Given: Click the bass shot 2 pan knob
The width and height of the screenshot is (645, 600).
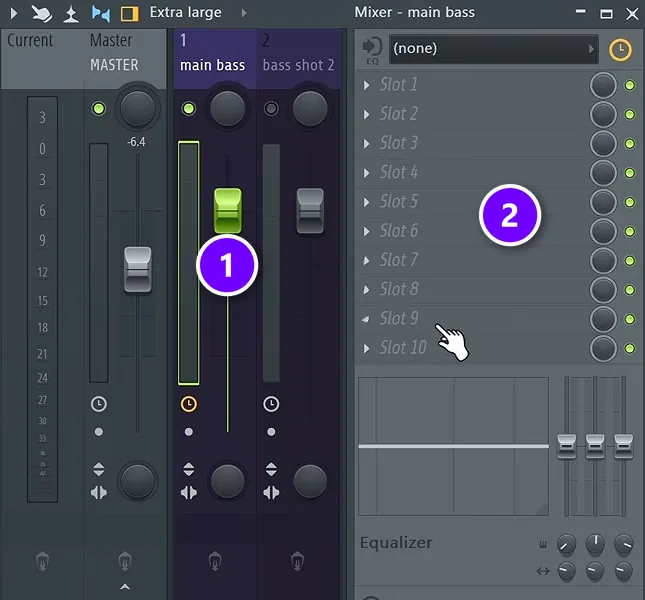Looking at the screenshot, I should tap(310, 108).
